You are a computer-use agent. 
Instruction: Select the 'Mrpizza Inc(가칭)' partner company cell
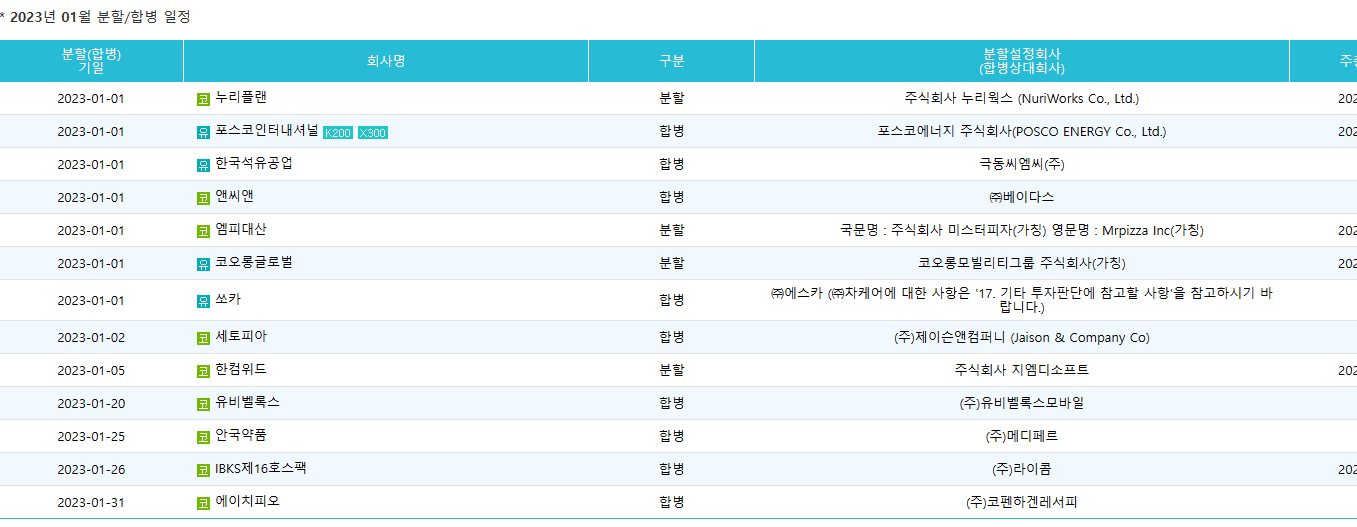[x=1022, y=231]
